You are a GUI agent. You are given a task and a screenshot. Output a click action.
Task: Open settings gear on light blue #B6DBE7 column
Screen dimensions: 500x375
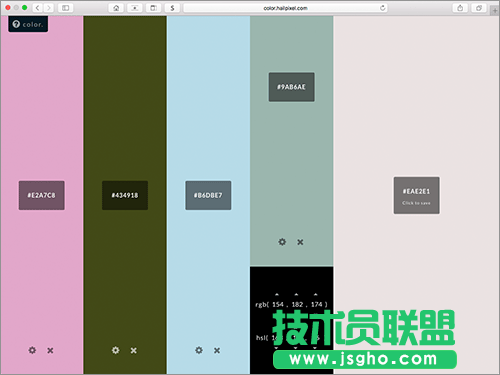click(199, 350)
